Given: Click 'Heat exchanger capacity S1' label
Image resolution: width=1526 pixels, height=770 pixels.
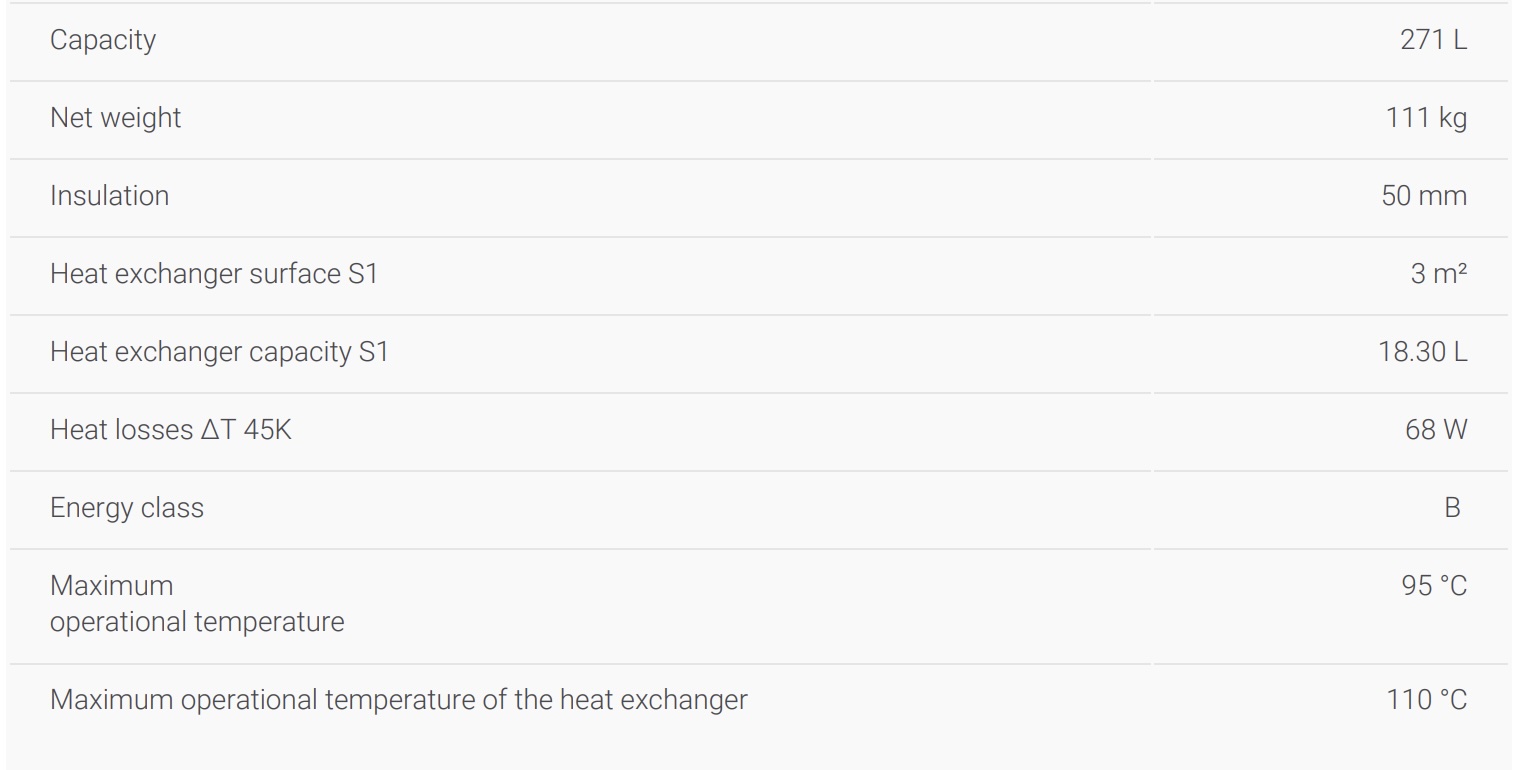Looking at the screenshot, I should point(218,352).
